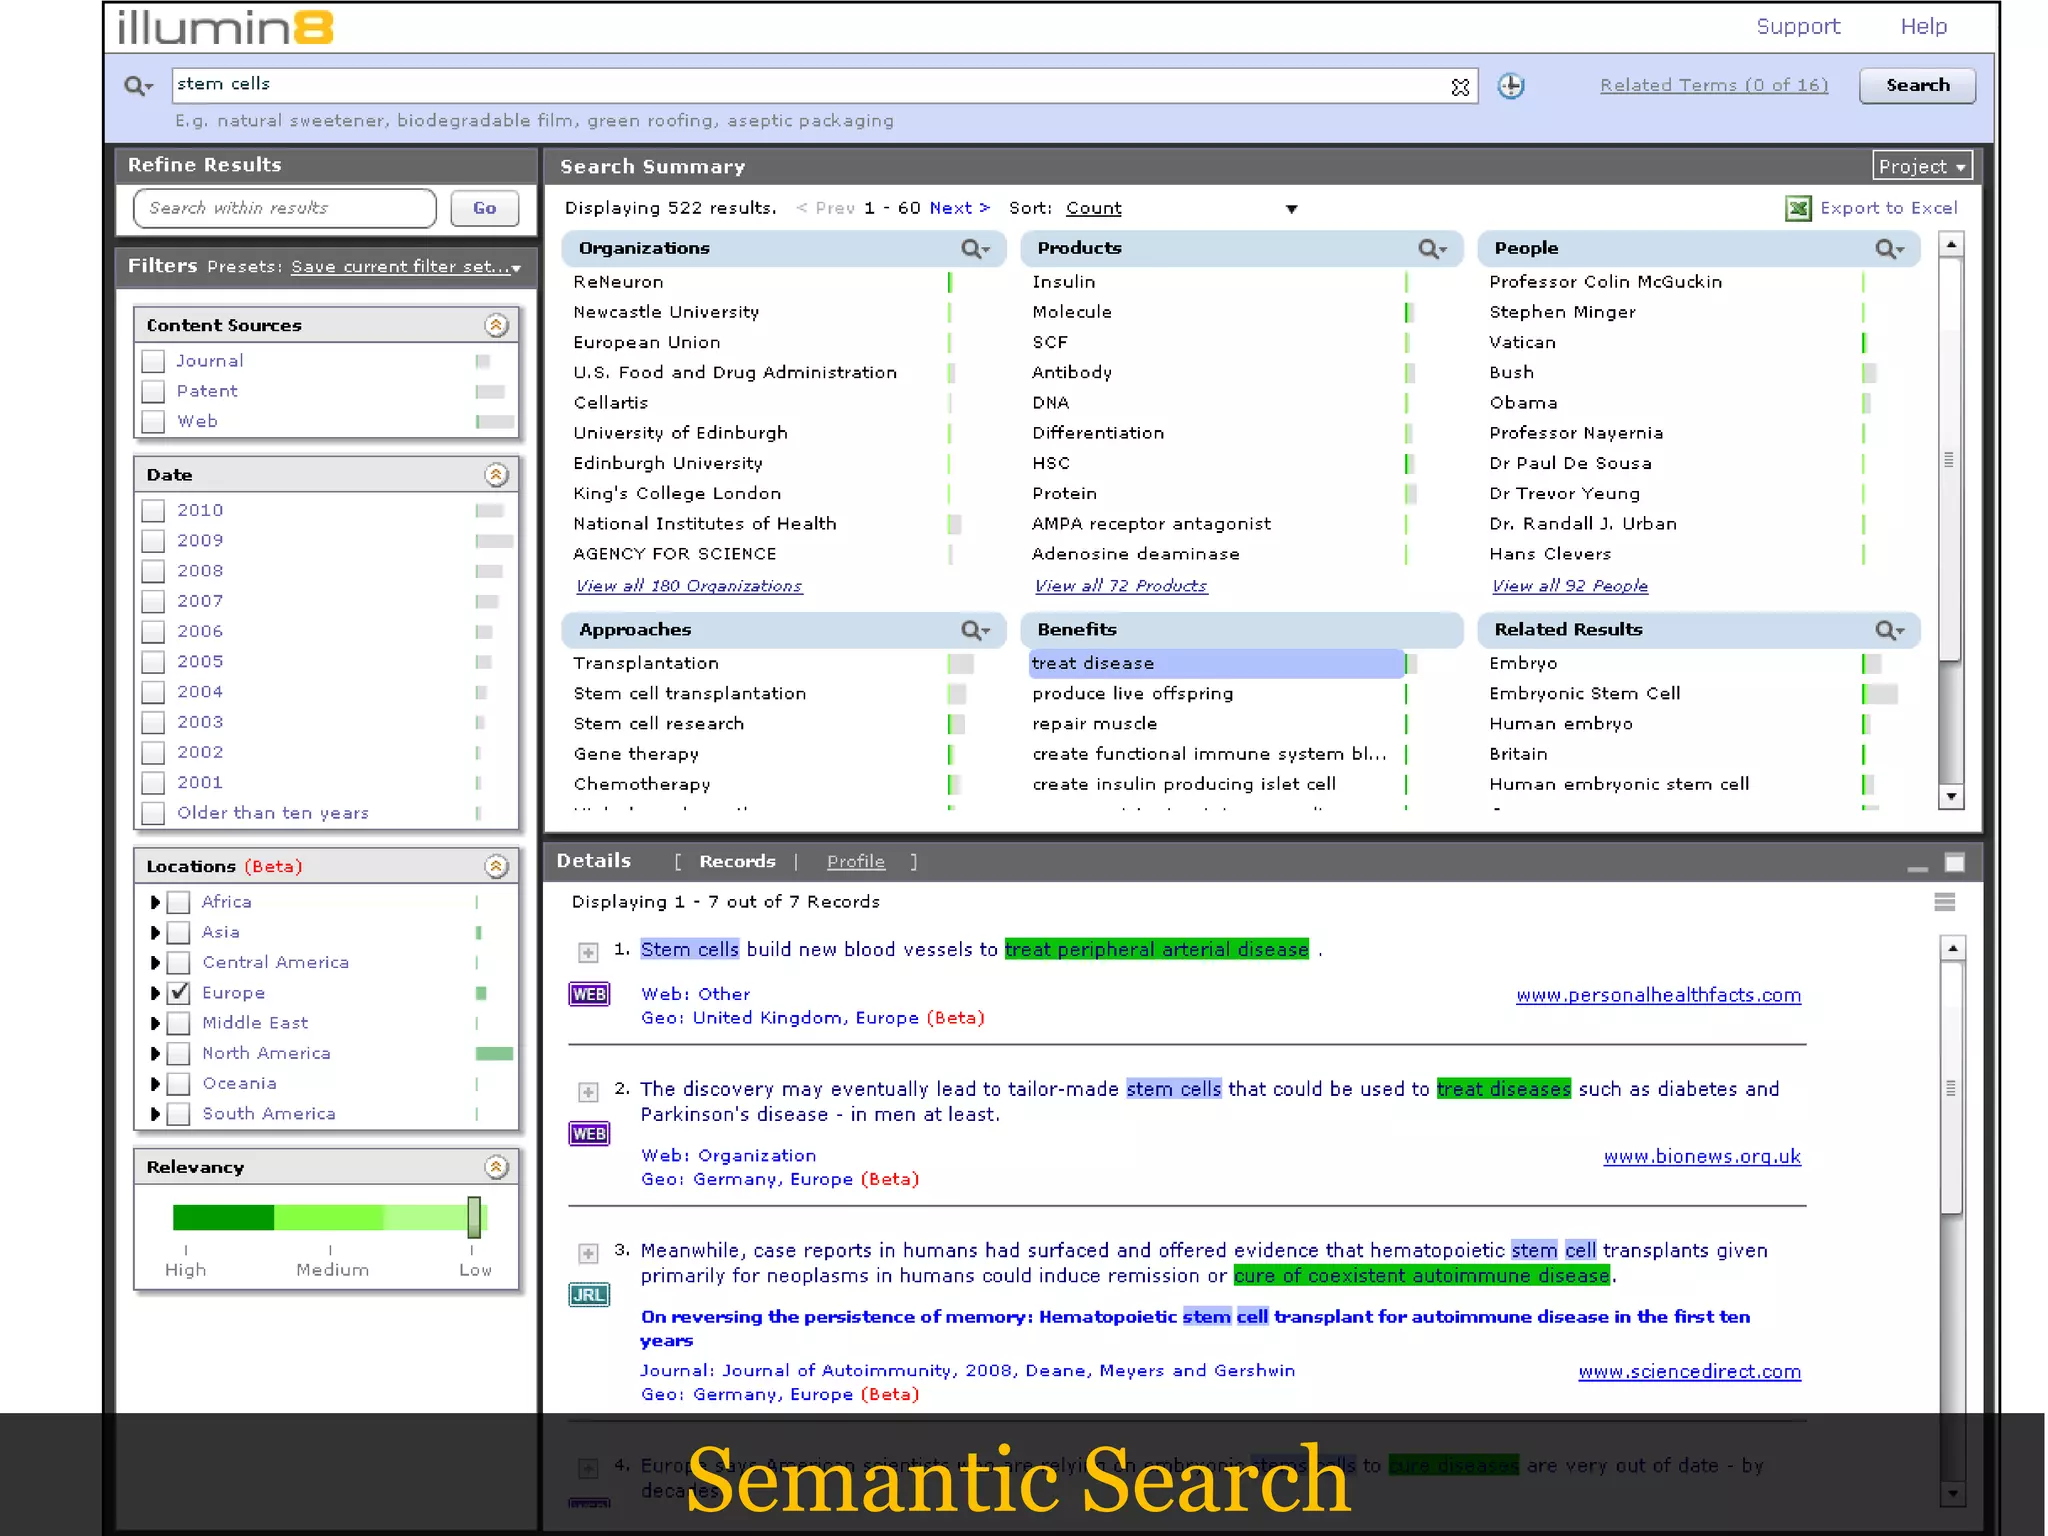Click the Export to Excel icon
The height and width of the screenshot is (1536, 2048).
[x=1798, y=208]
